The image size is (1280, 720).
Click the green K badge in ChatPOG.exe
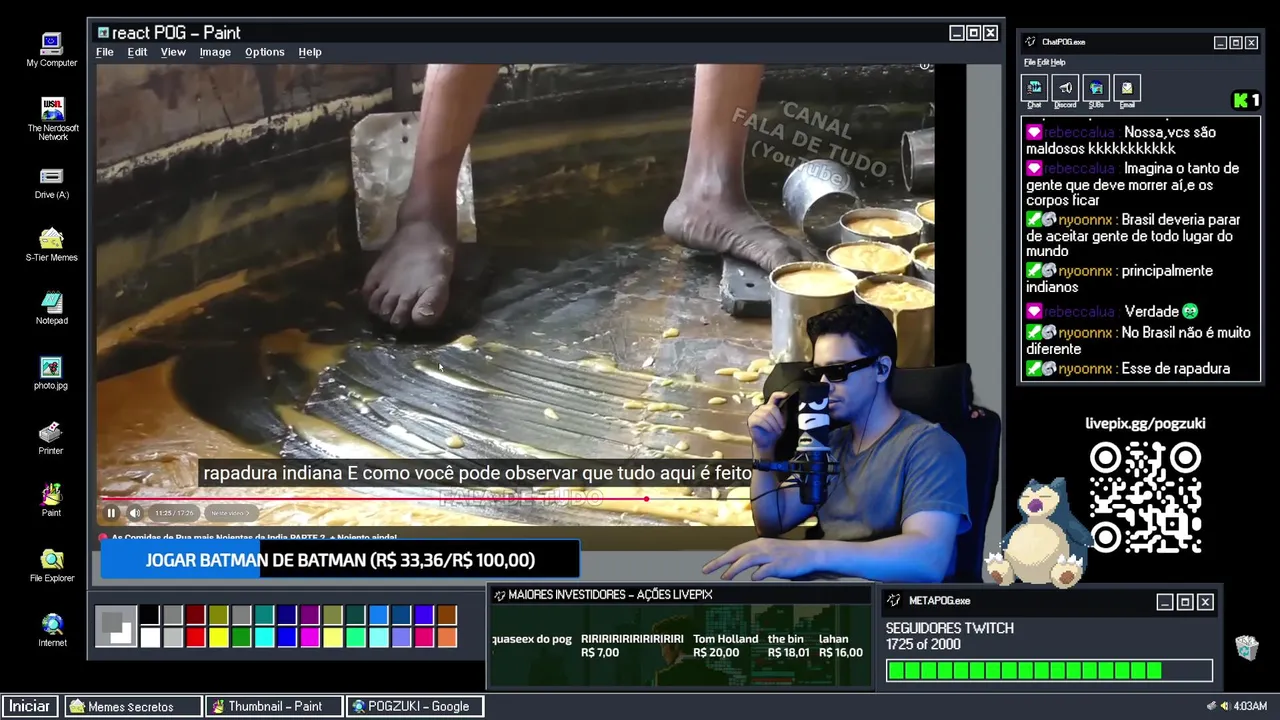(1246, 100)
